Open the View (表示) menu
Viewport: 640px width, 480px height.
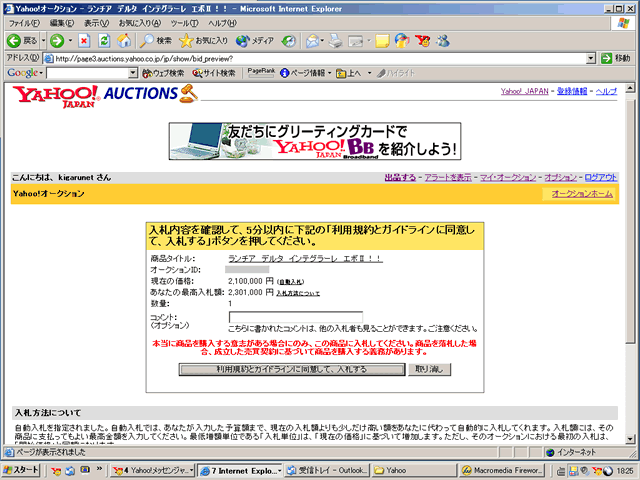[x=96, y=23]
